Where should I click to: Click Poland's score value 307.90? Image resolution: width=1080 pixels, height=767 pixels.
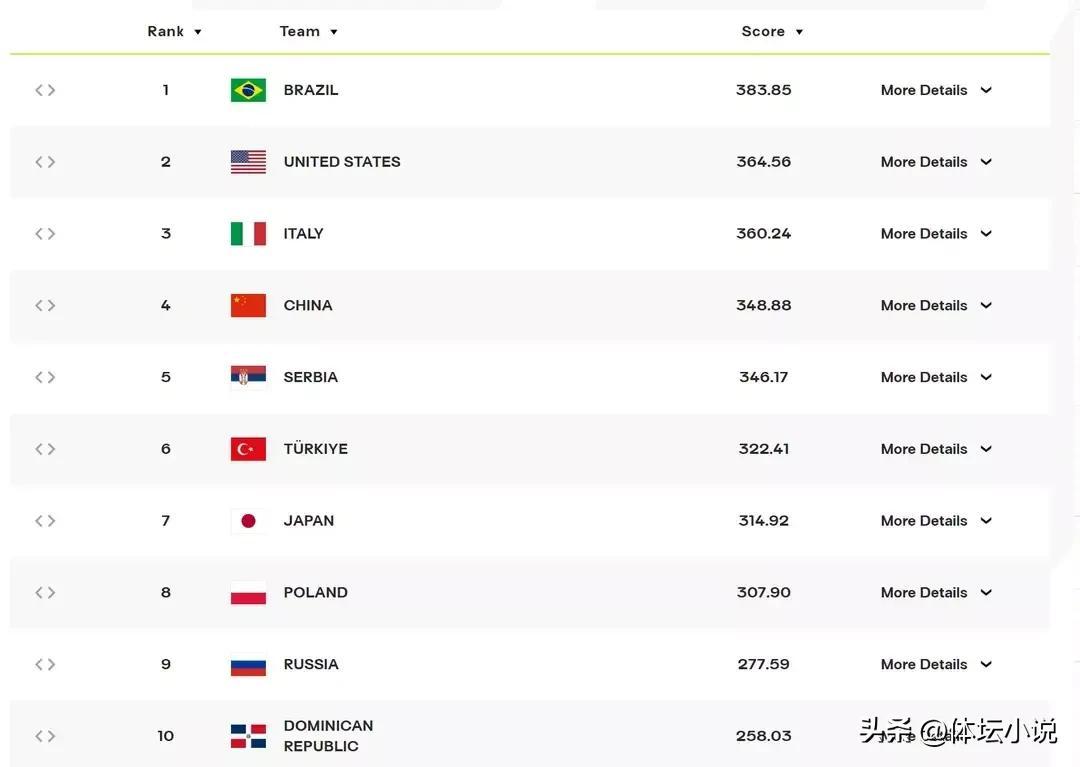[x=764, y=592]
